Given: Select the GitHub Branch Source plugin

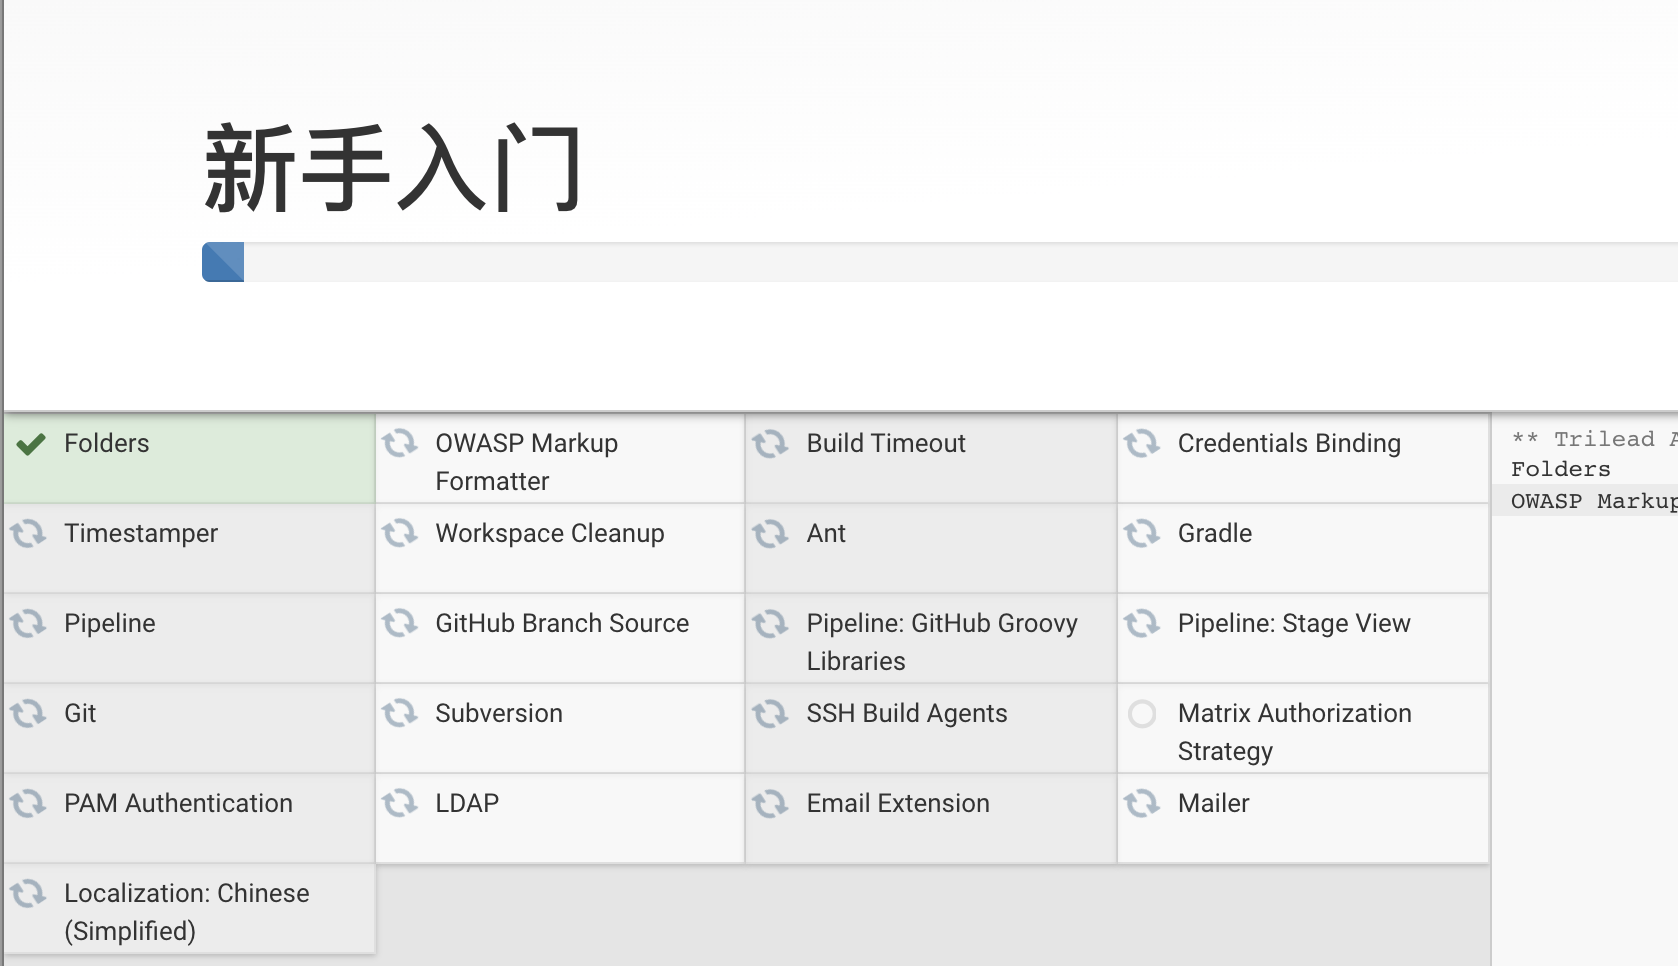Looking at the screenshot, I should (560, 638).
